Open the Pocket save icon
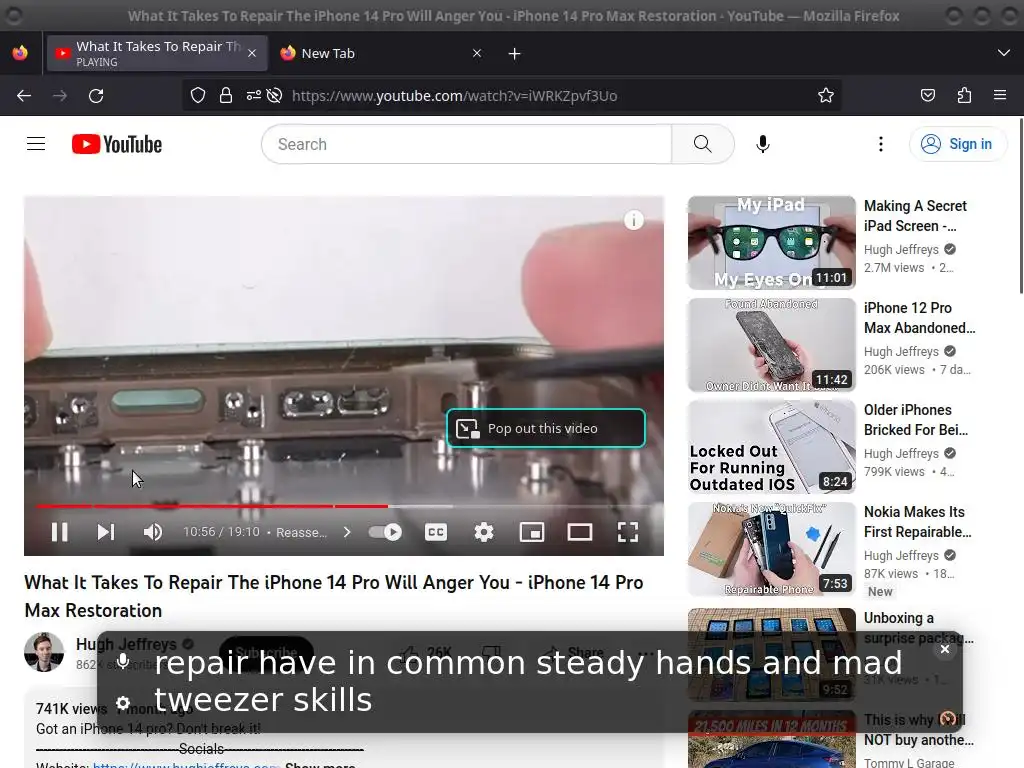The image size is (1024, 768). click(x=927, y=95)
